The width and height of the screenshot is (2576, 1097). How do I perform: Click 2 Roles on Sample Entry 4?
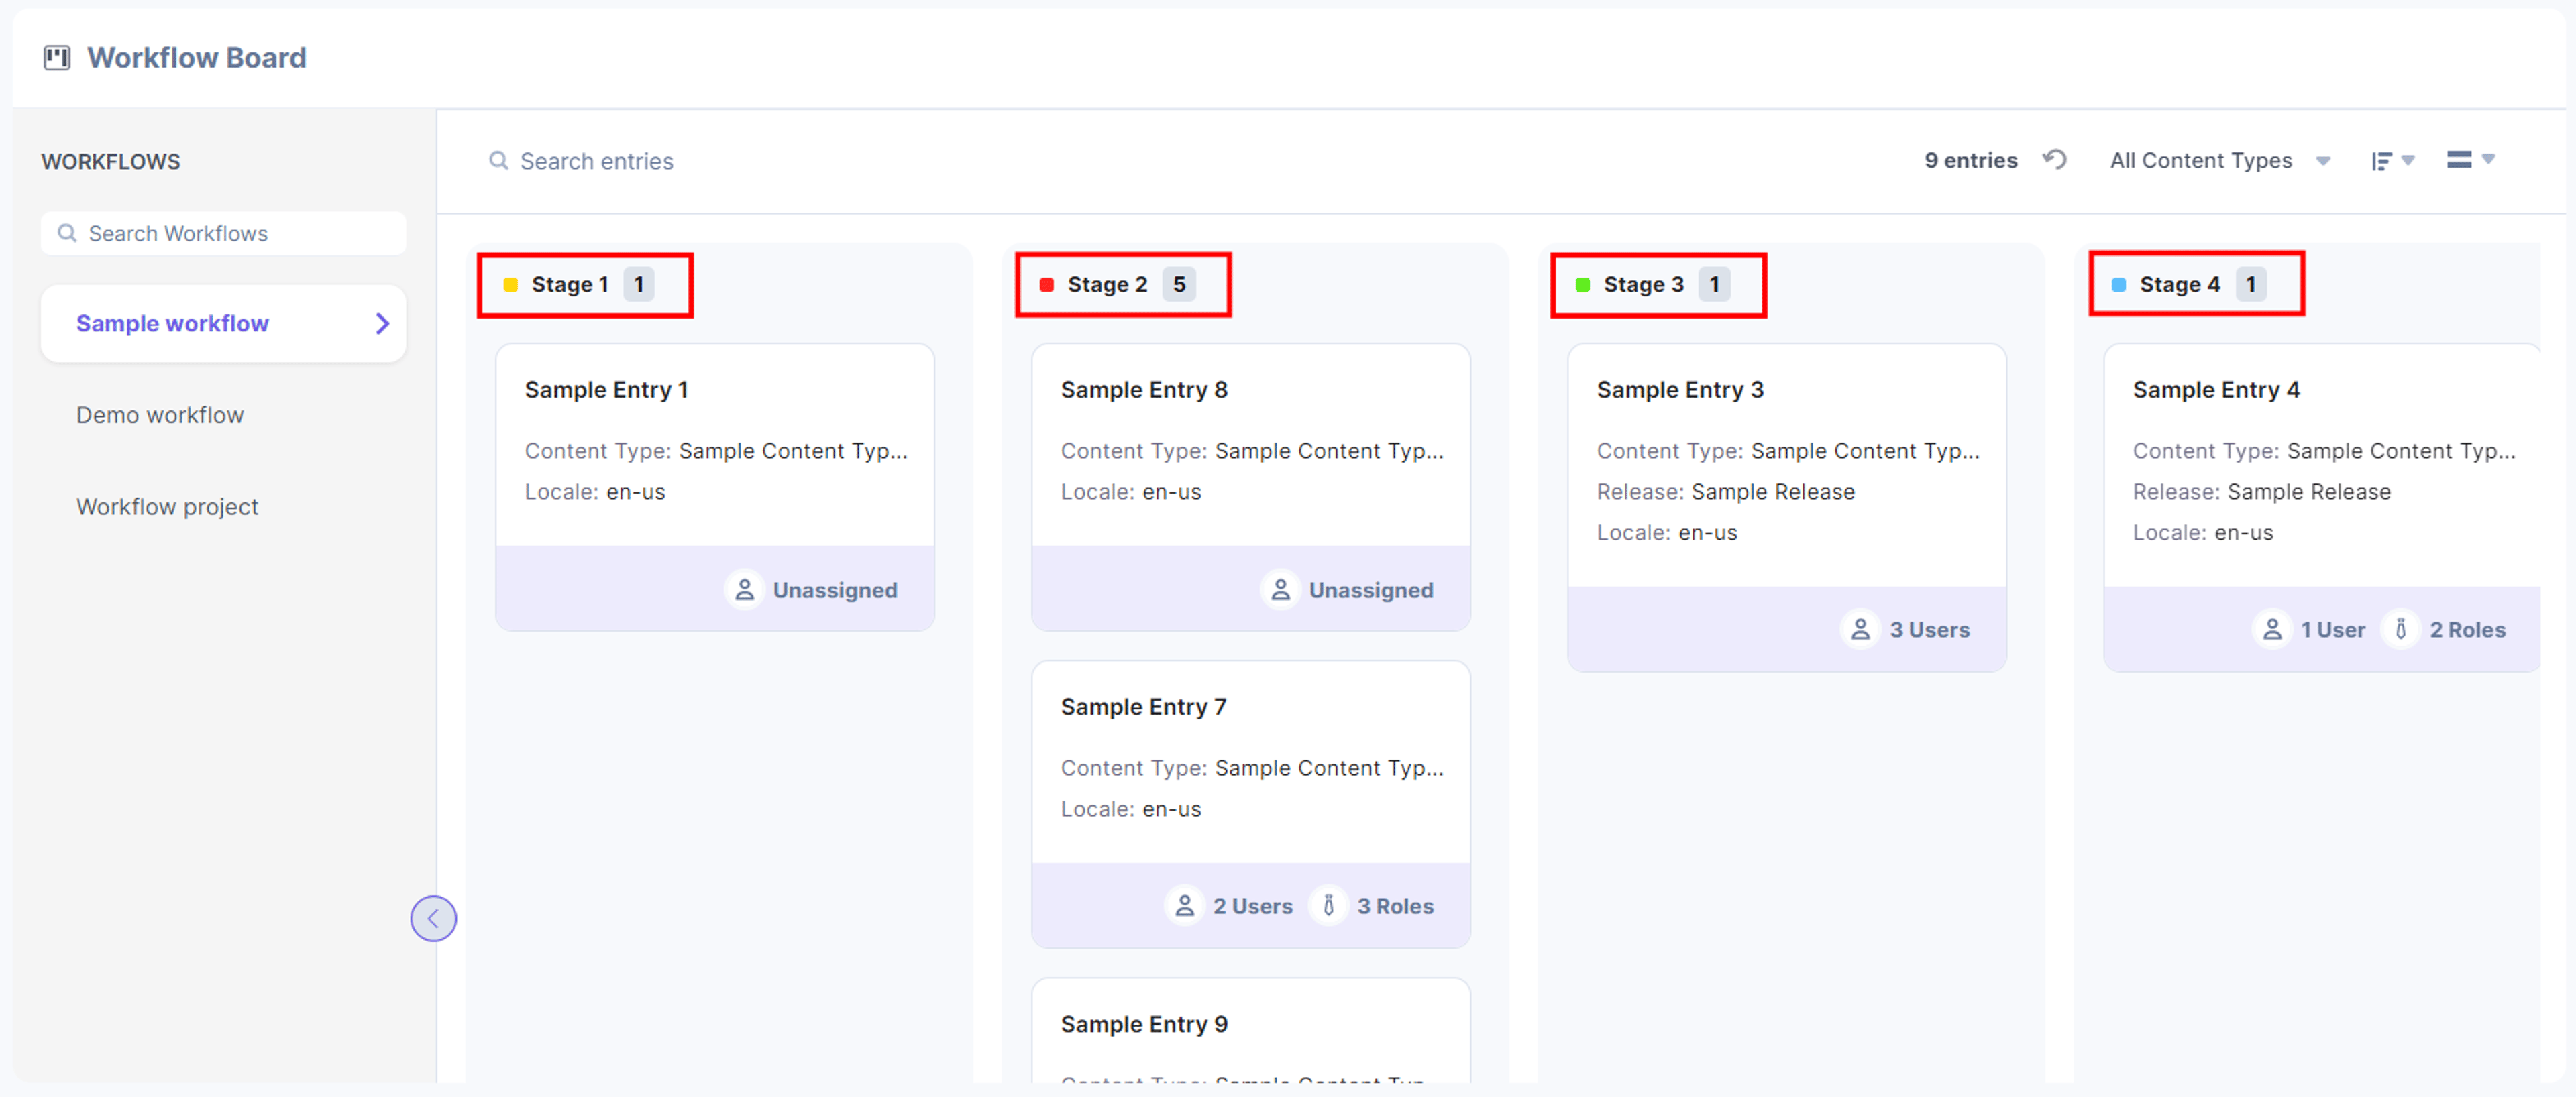[2467, 630]
